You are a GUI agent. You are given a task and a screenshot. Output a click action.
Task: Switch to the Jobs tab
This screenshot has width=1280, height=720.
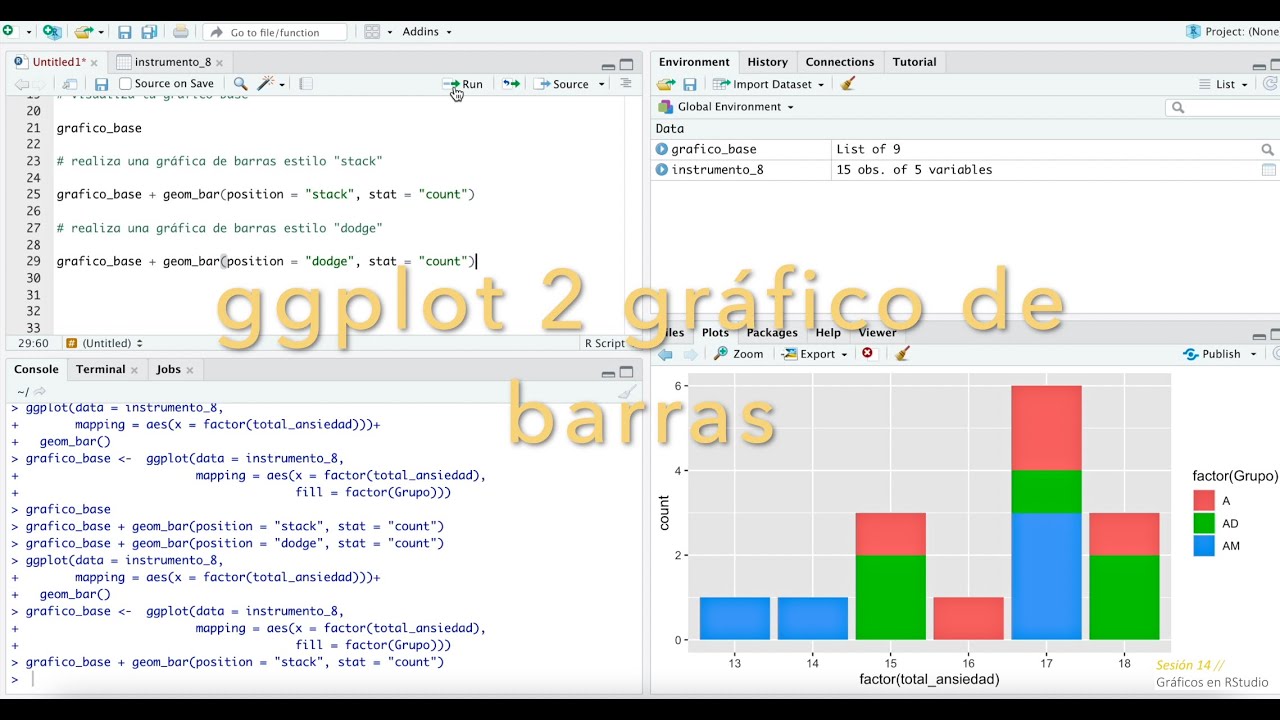tap(168, 369)
